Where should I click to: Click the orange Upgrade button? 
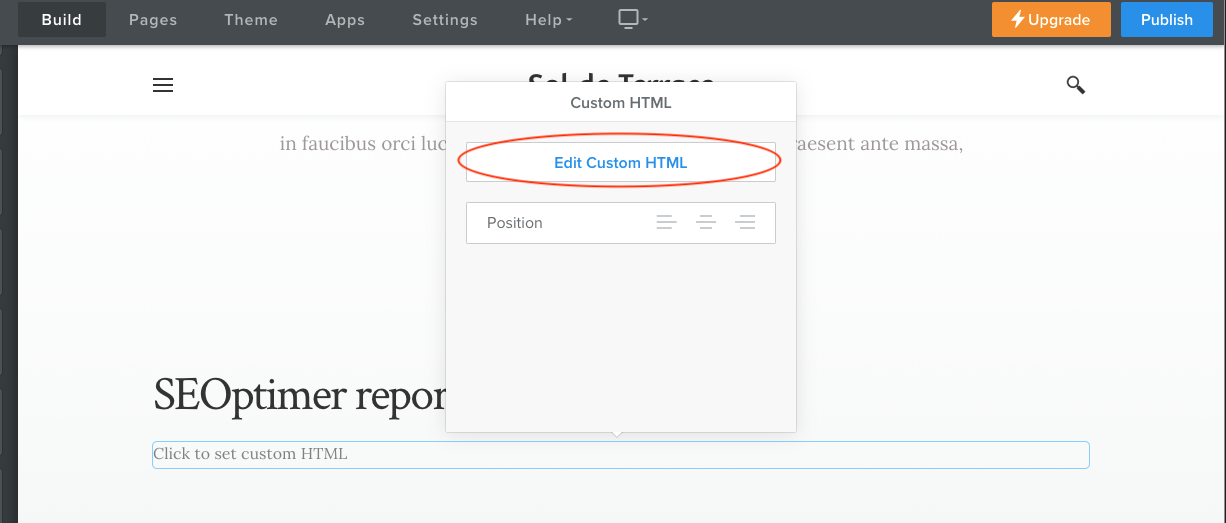pyautogui.click(x=1051, y=20)
